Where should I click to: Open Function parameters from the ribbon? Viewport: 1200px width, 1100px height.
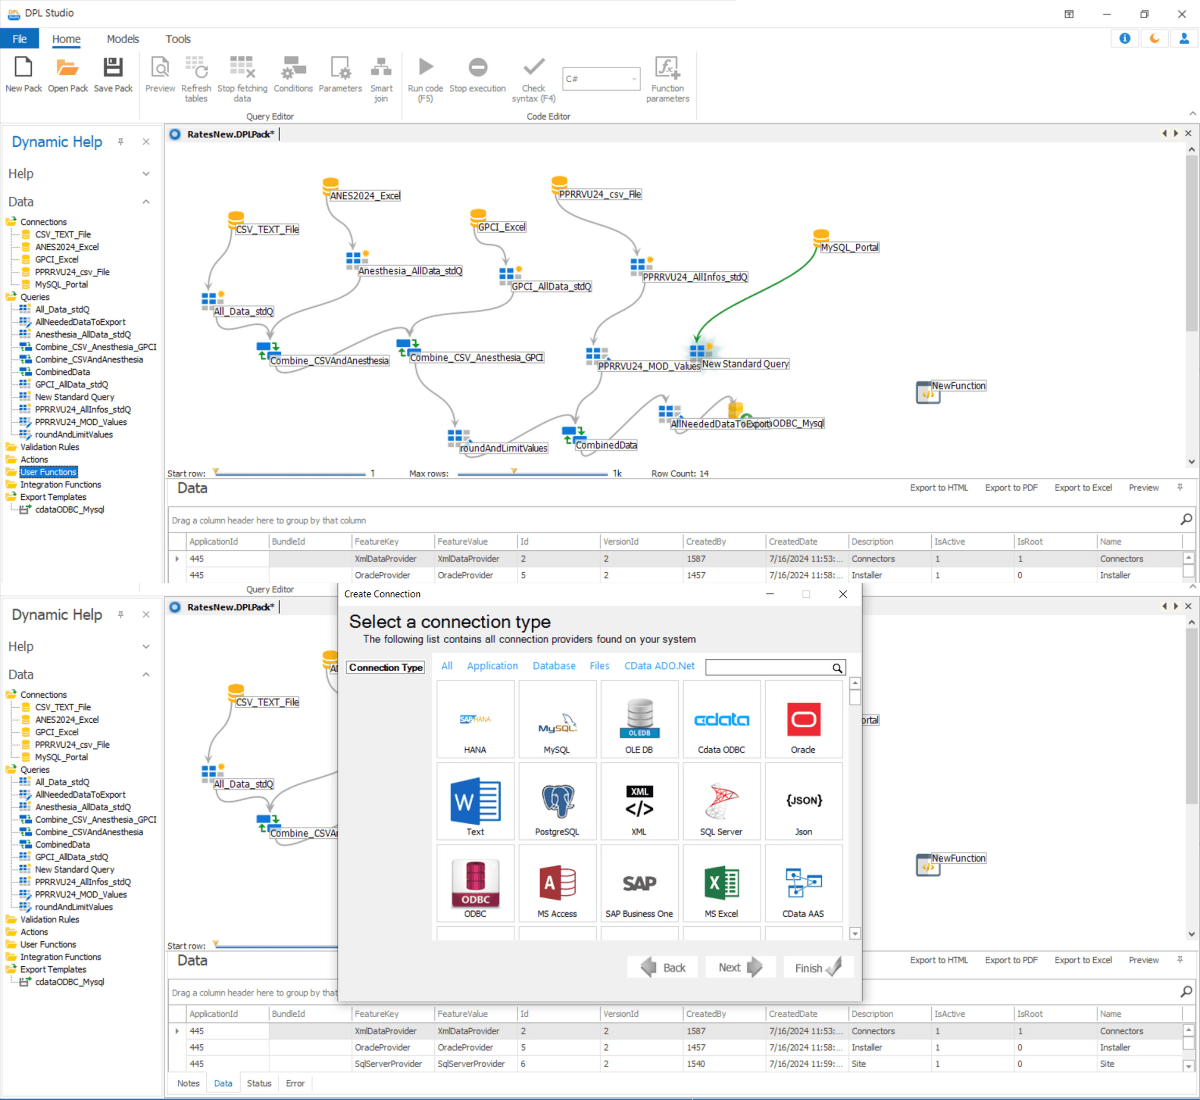tap(667, 68)
